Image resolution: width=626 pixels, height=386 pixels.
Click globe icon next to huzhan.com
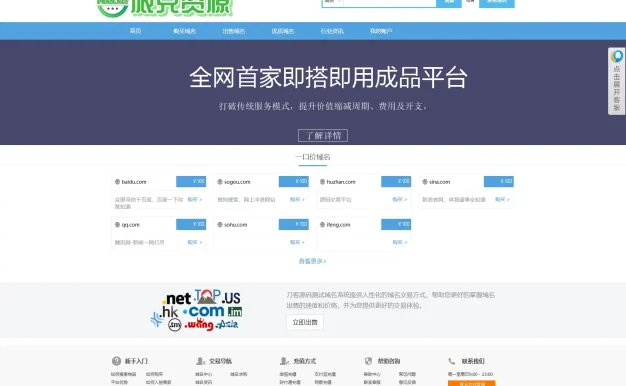[x=322, y=182]
